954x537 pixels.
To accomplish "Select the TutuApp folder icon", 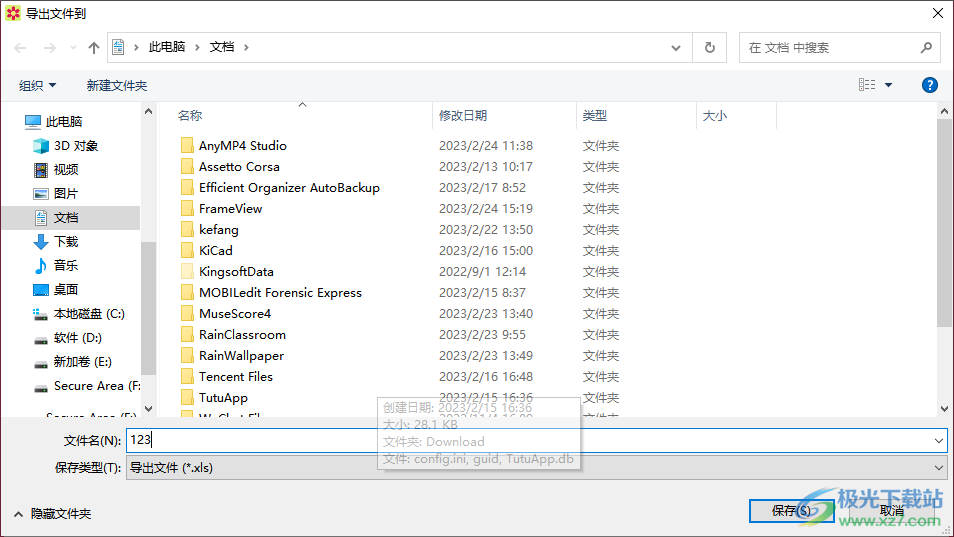I will tap(187, 398).
